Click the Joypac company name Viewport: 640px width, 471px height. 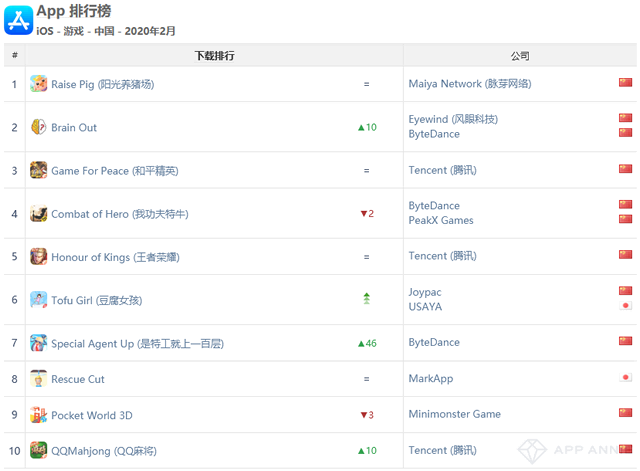pyautogui.click(x=425, y=292)
